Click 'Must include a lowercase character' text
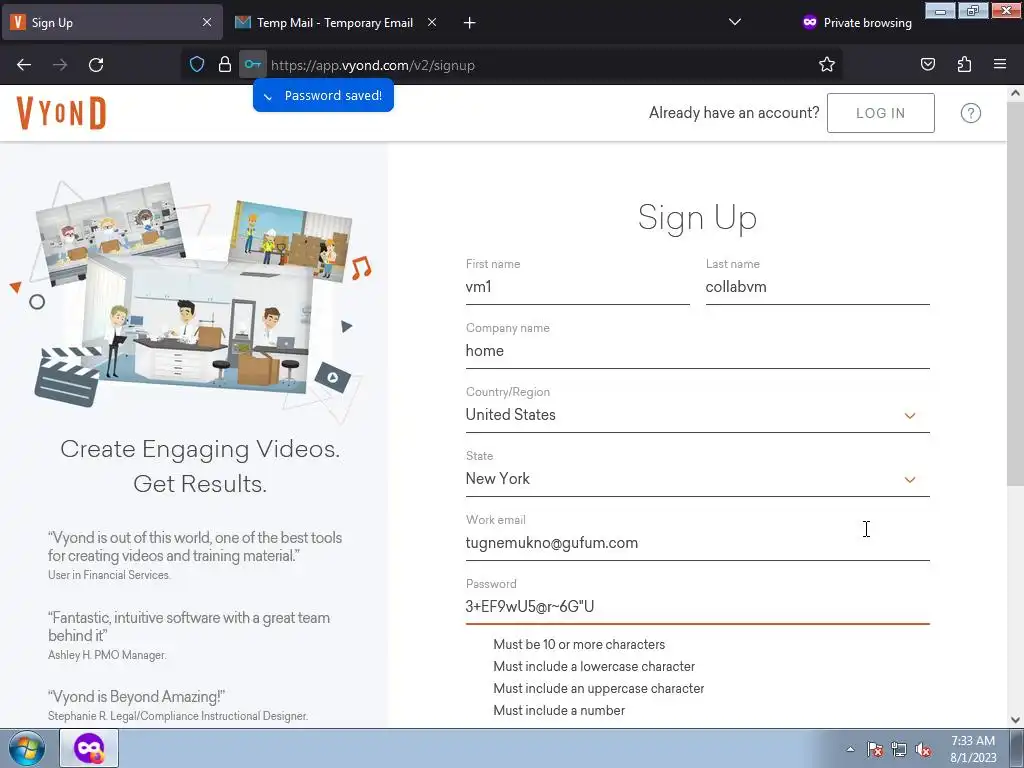This screenshot has width=1024, height=768. click(594, 667)
